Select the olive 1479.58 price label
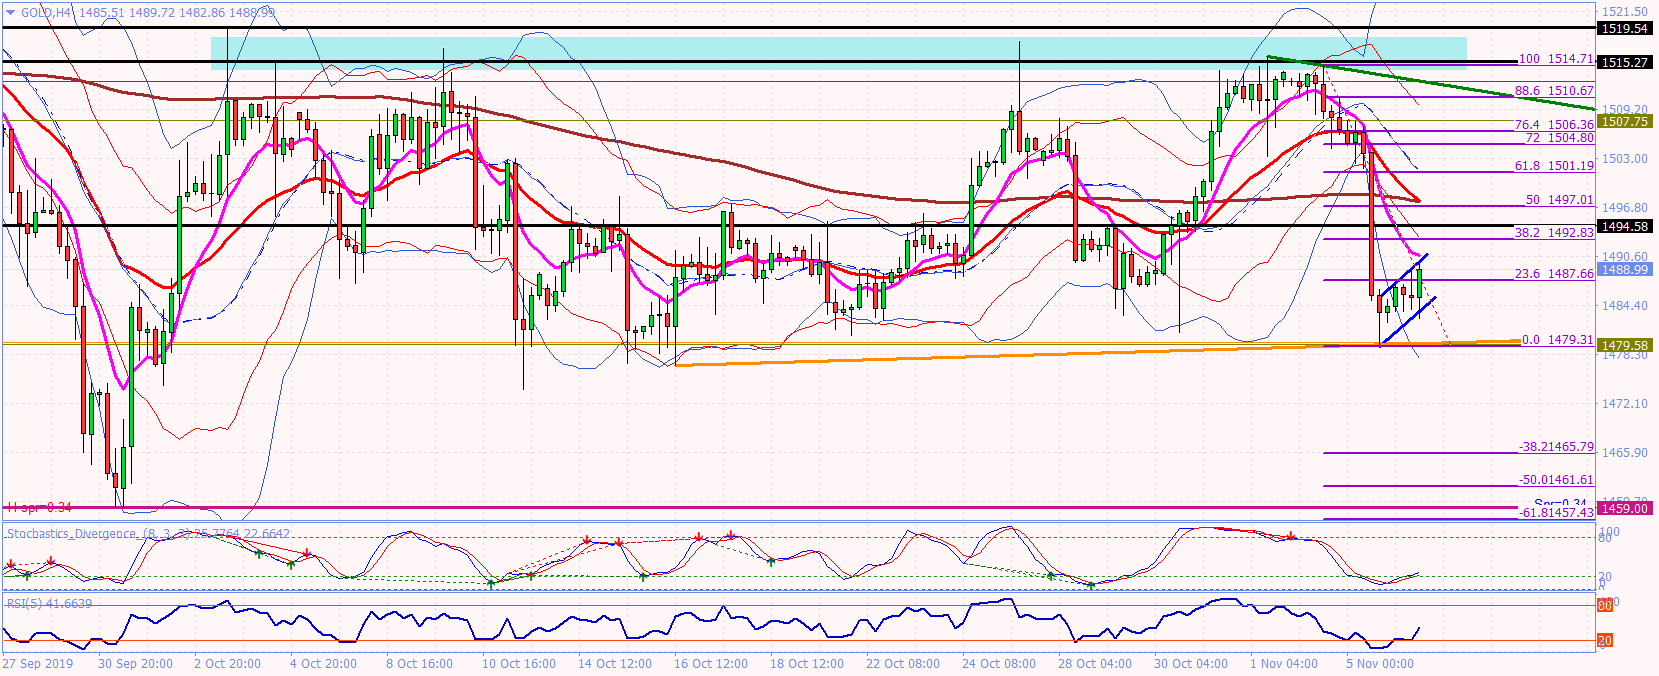Screen dimensions: 1659x676 point(1625,346)
